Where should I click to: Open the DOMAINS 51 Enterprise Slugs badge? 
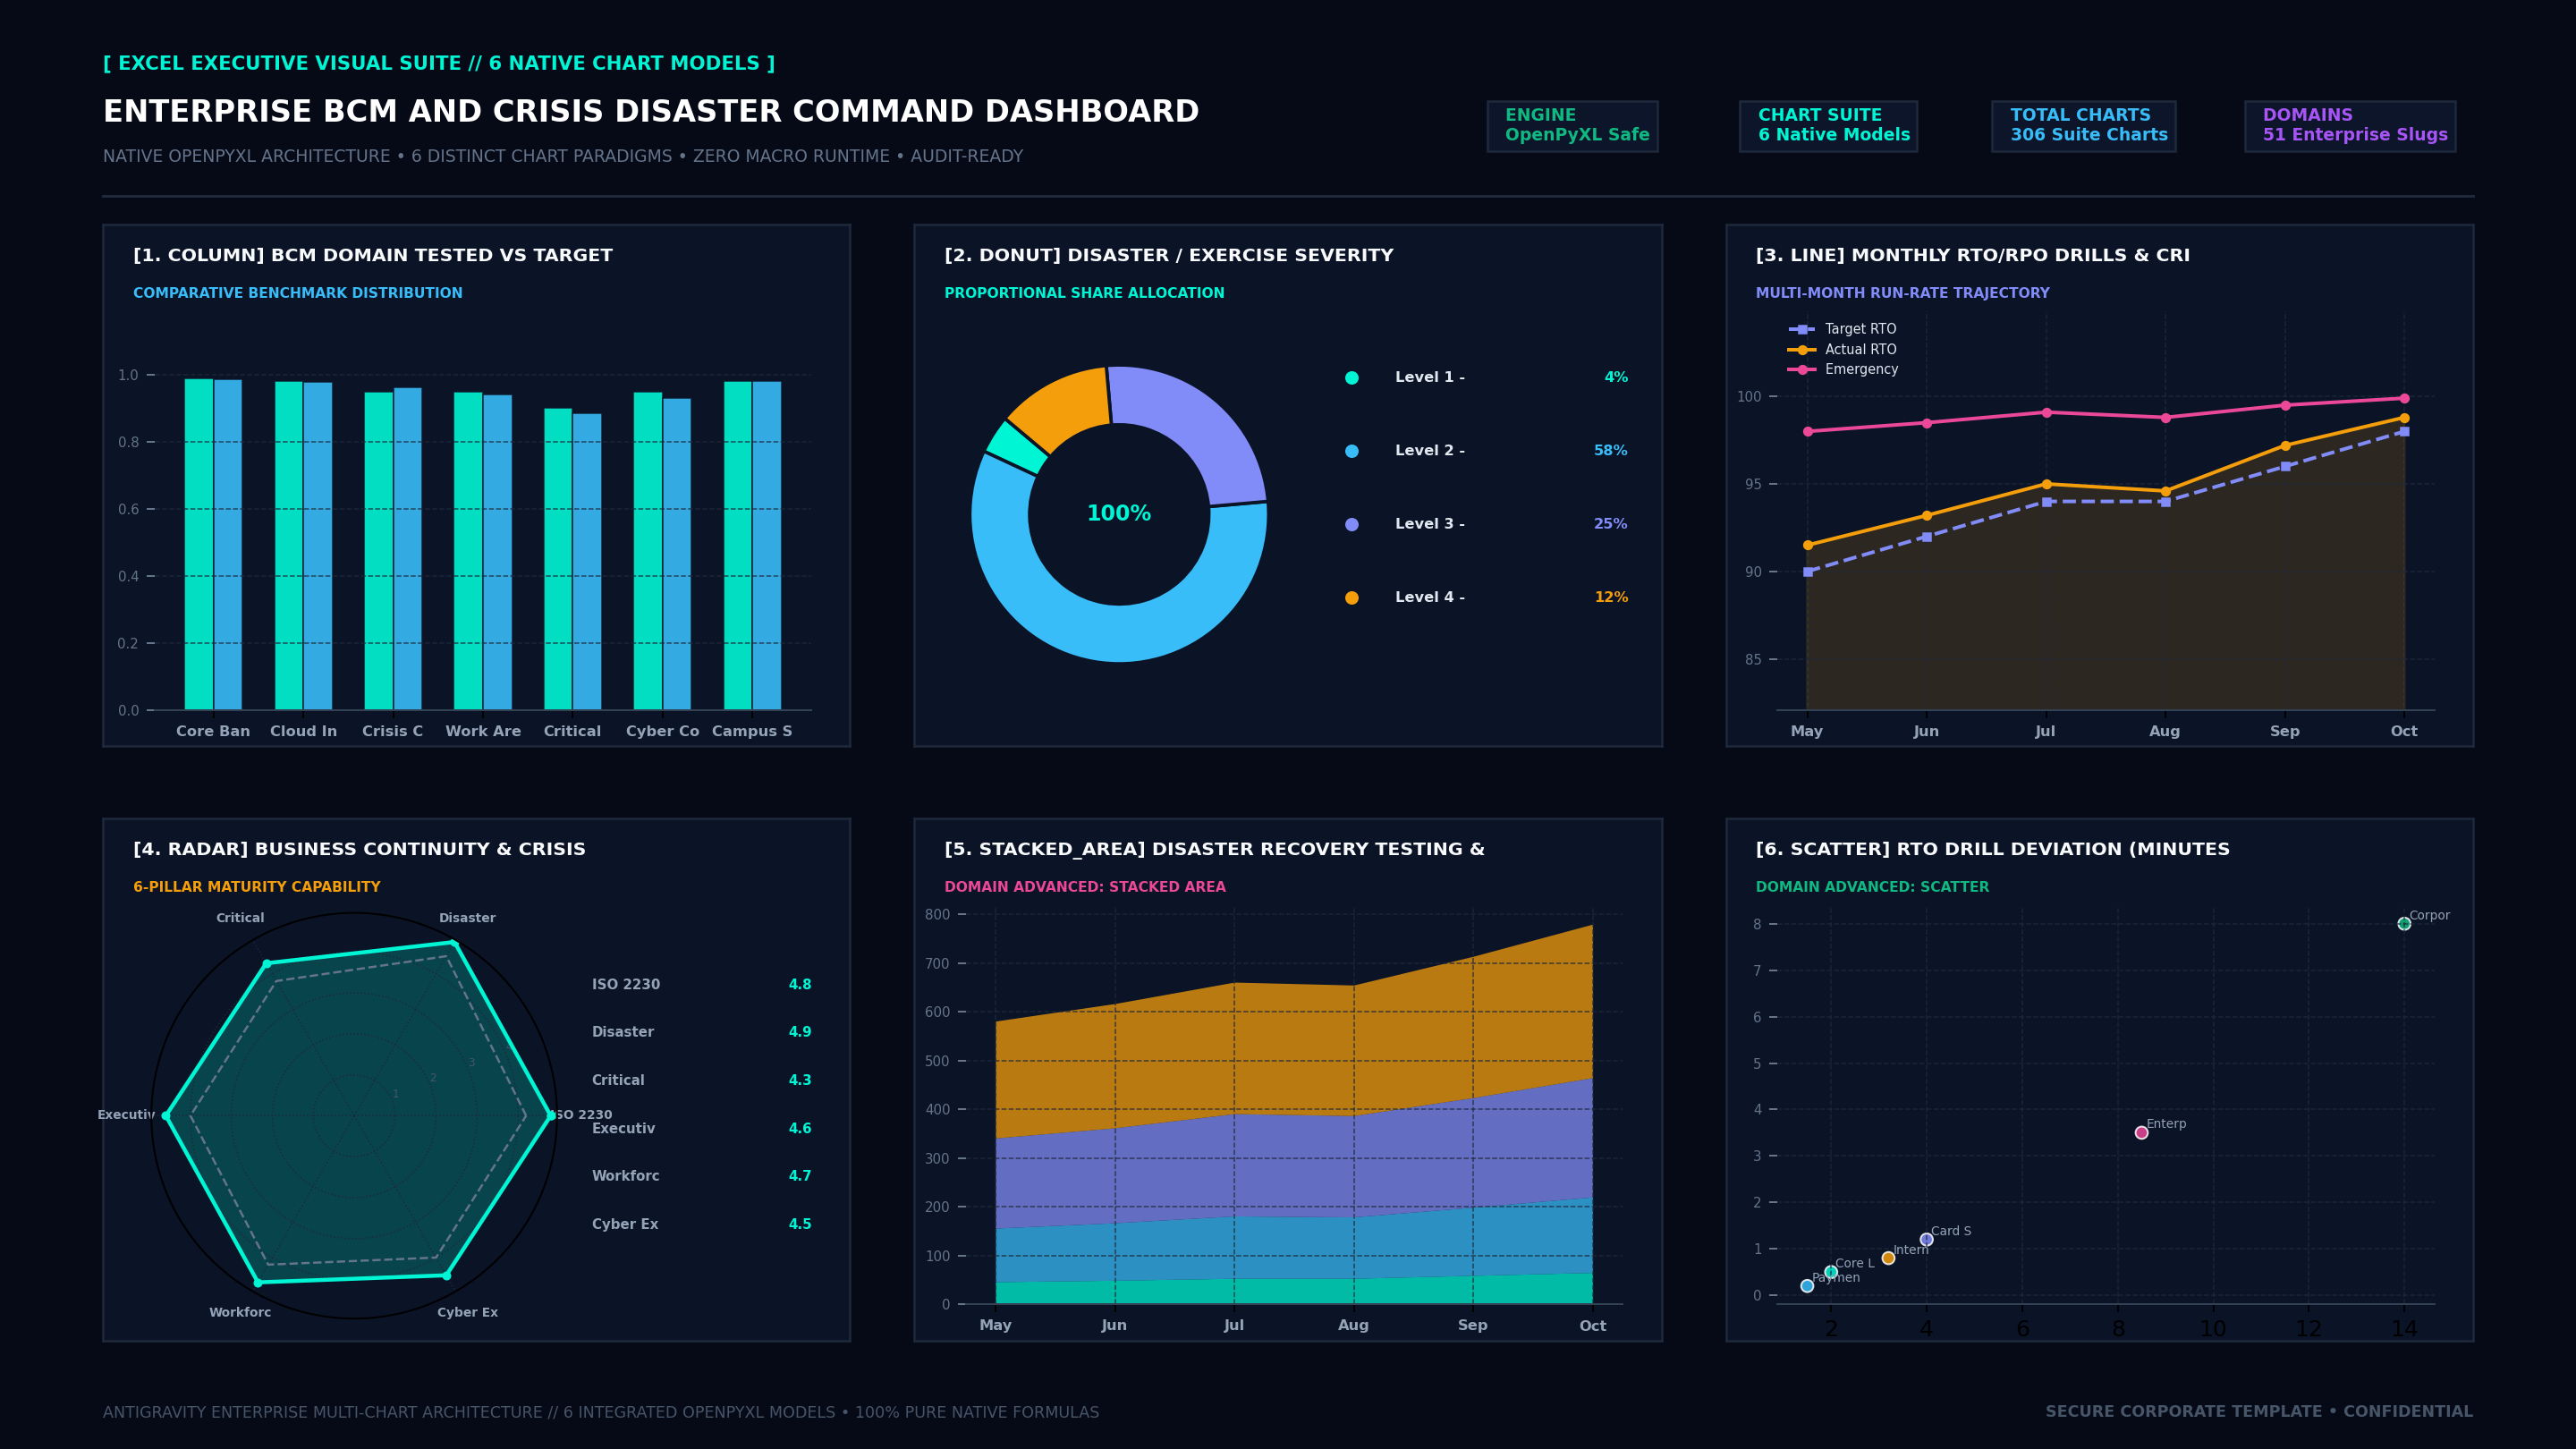2350,126
